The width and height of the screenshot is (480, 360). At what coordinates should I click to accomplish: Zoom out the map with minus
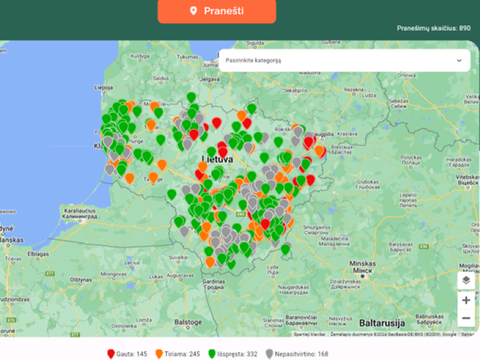point(466,318)
